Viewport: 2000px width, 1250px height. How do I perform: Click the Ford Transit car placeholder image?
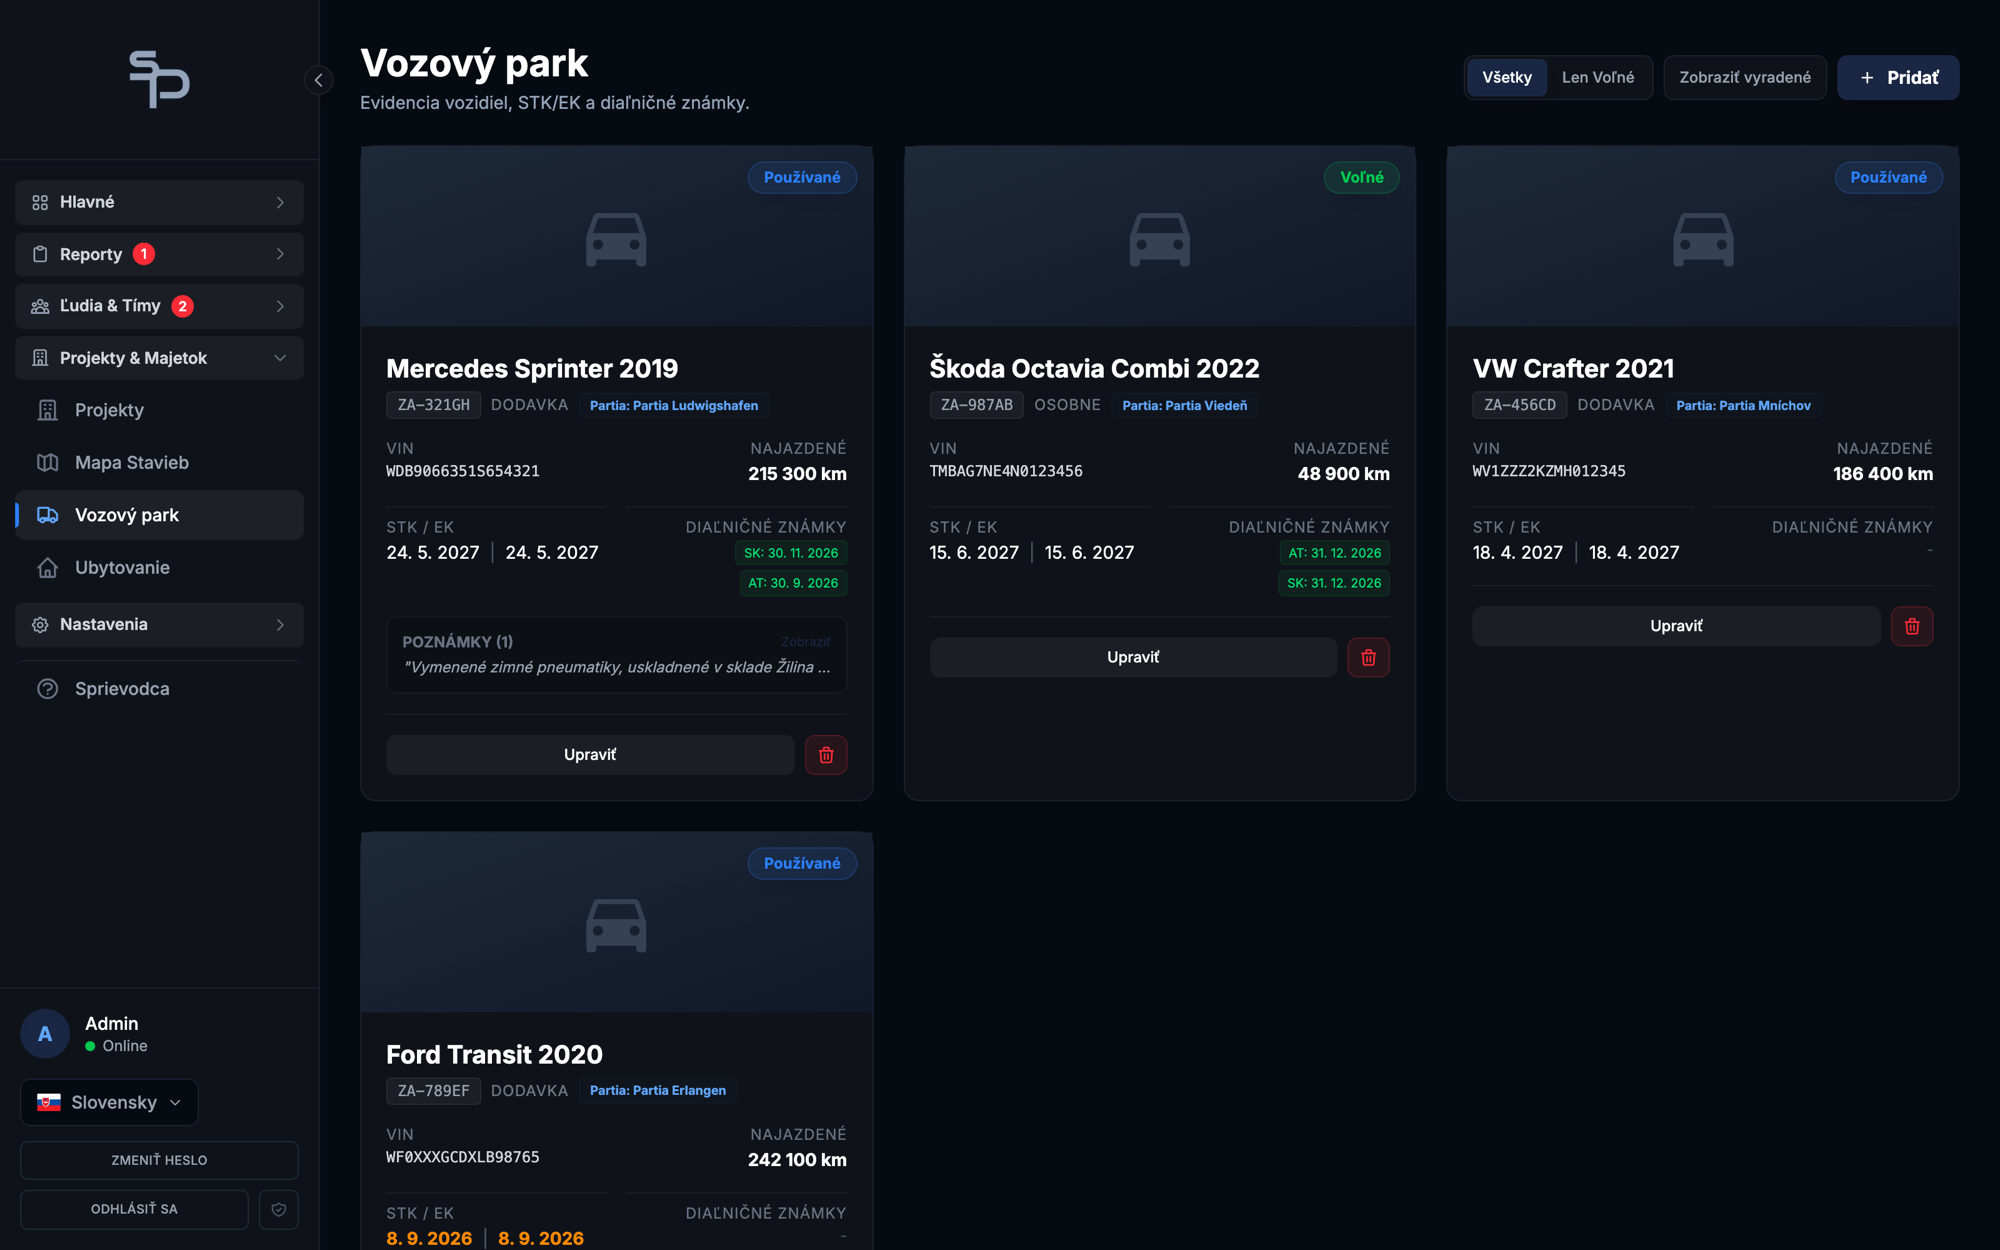(x=616, y=925)
